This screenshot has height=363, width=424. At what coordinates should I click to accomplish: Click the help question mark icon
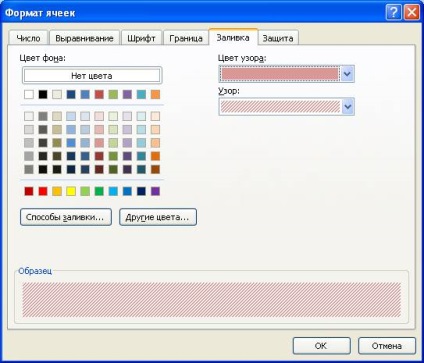(x=393, y=13)
